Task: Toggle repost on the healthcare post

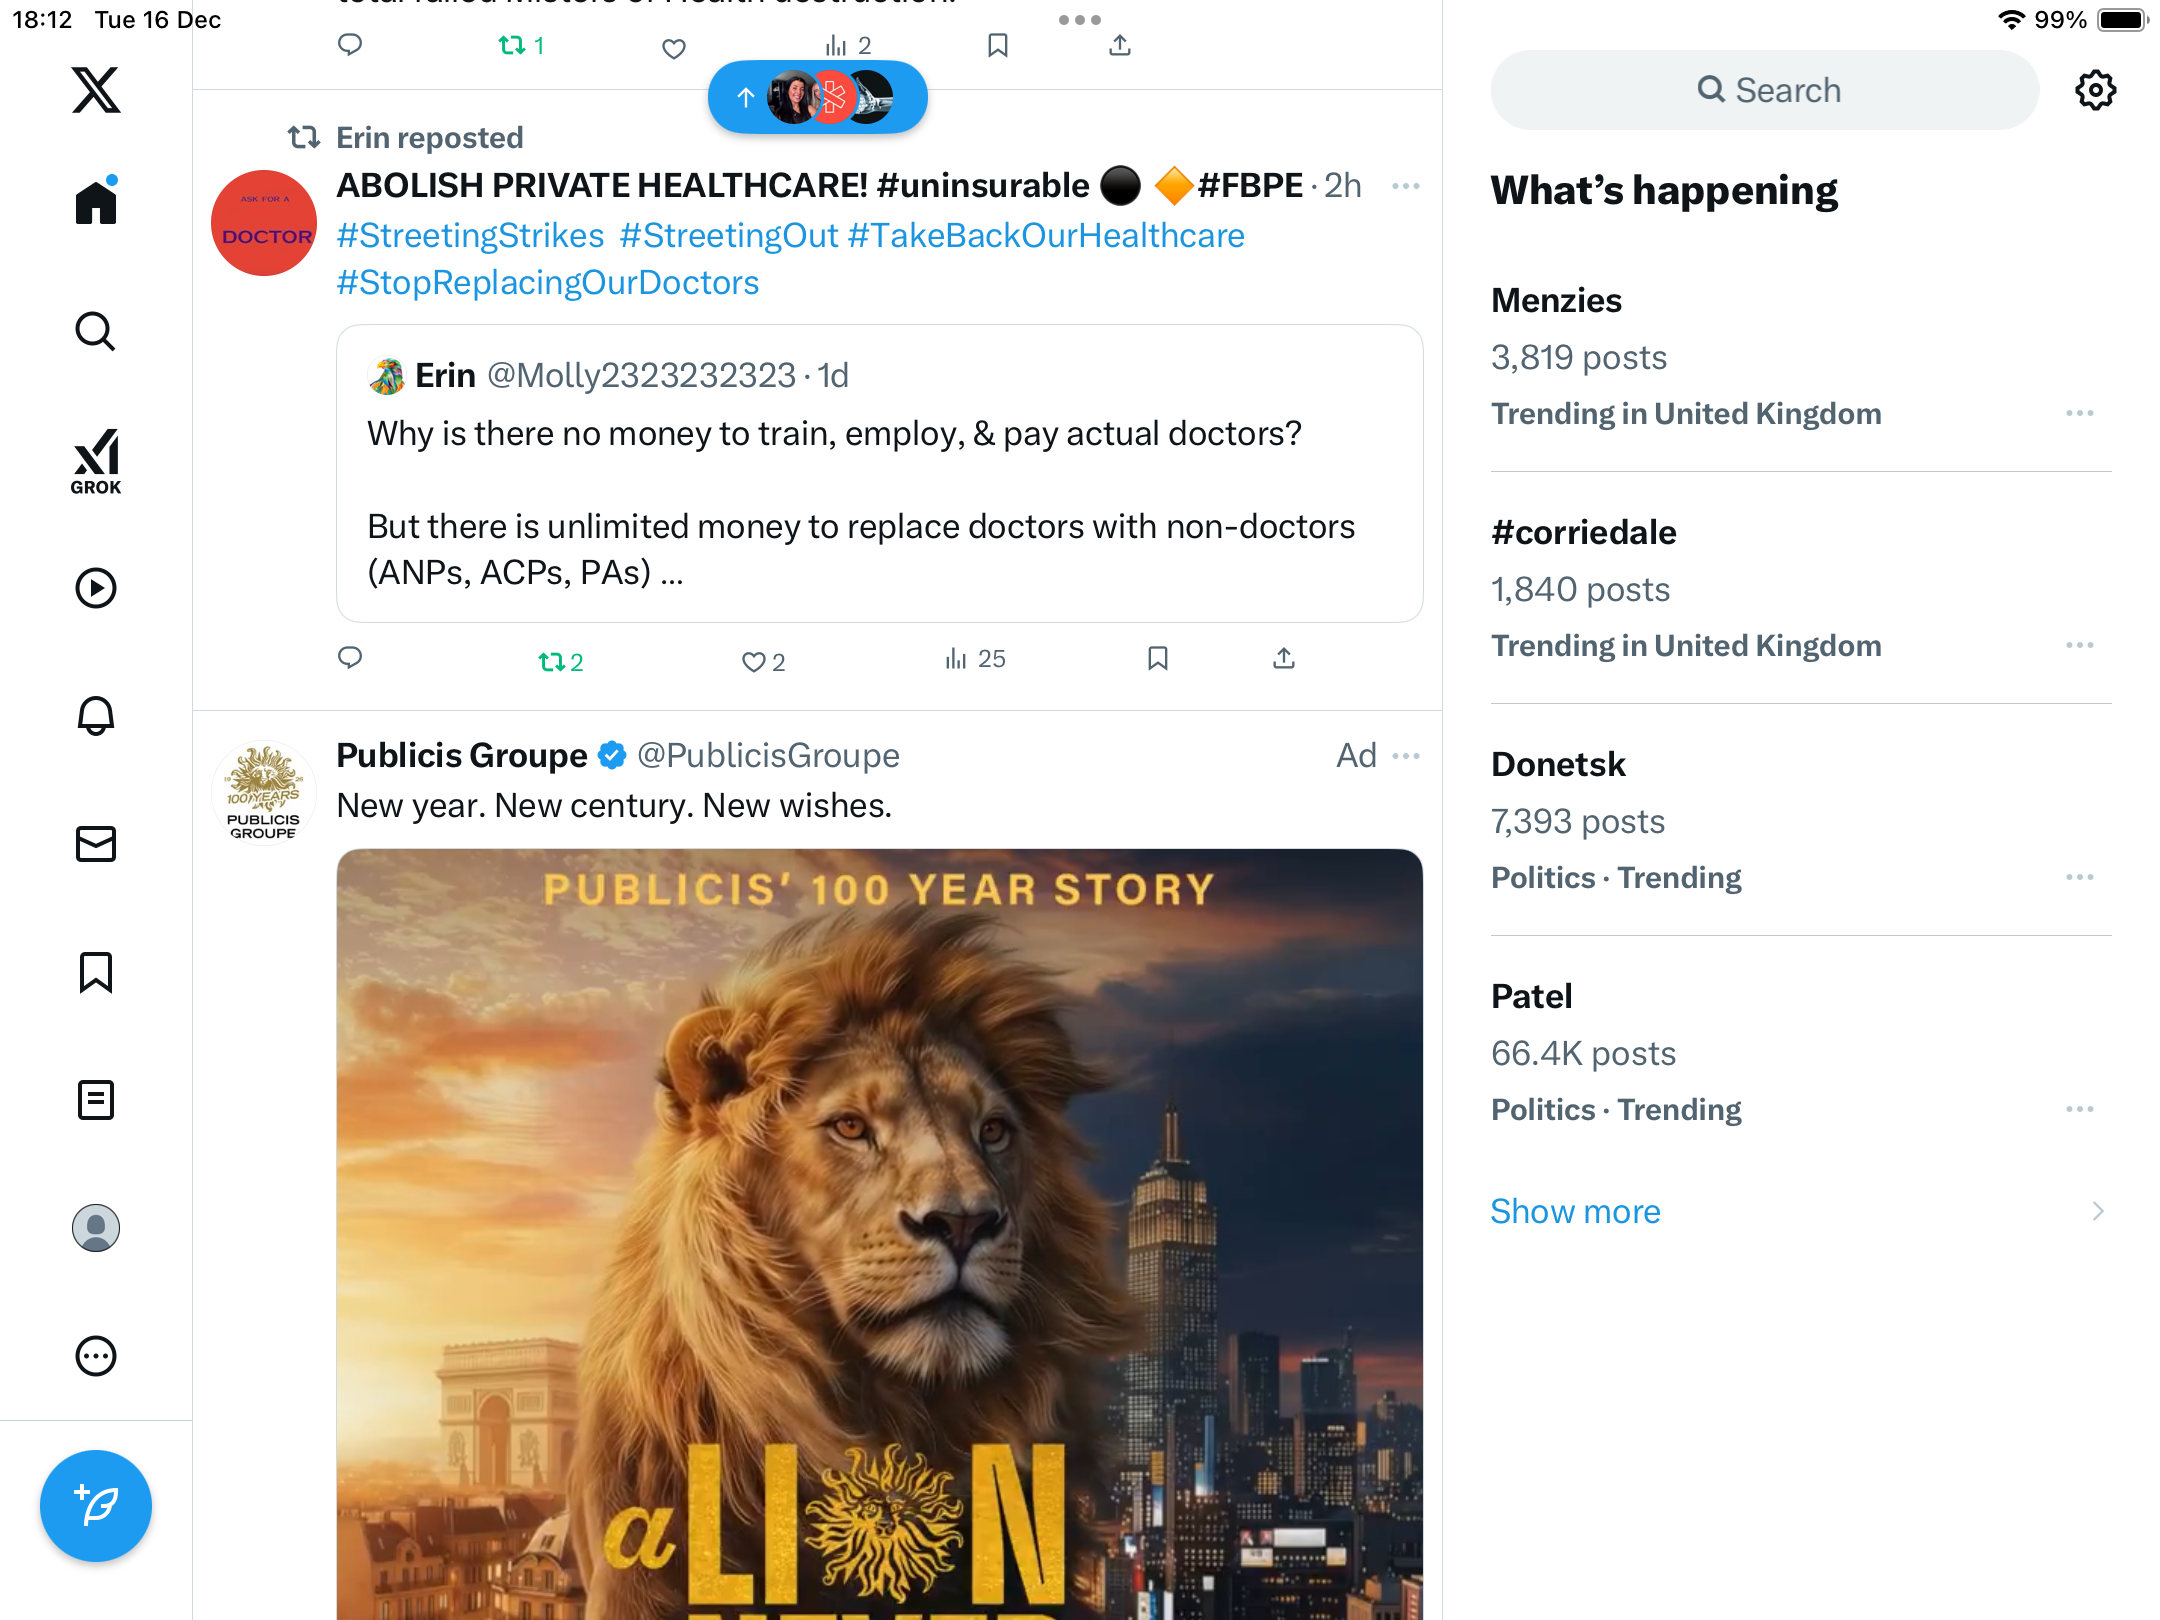Action: tap(560, 661)
